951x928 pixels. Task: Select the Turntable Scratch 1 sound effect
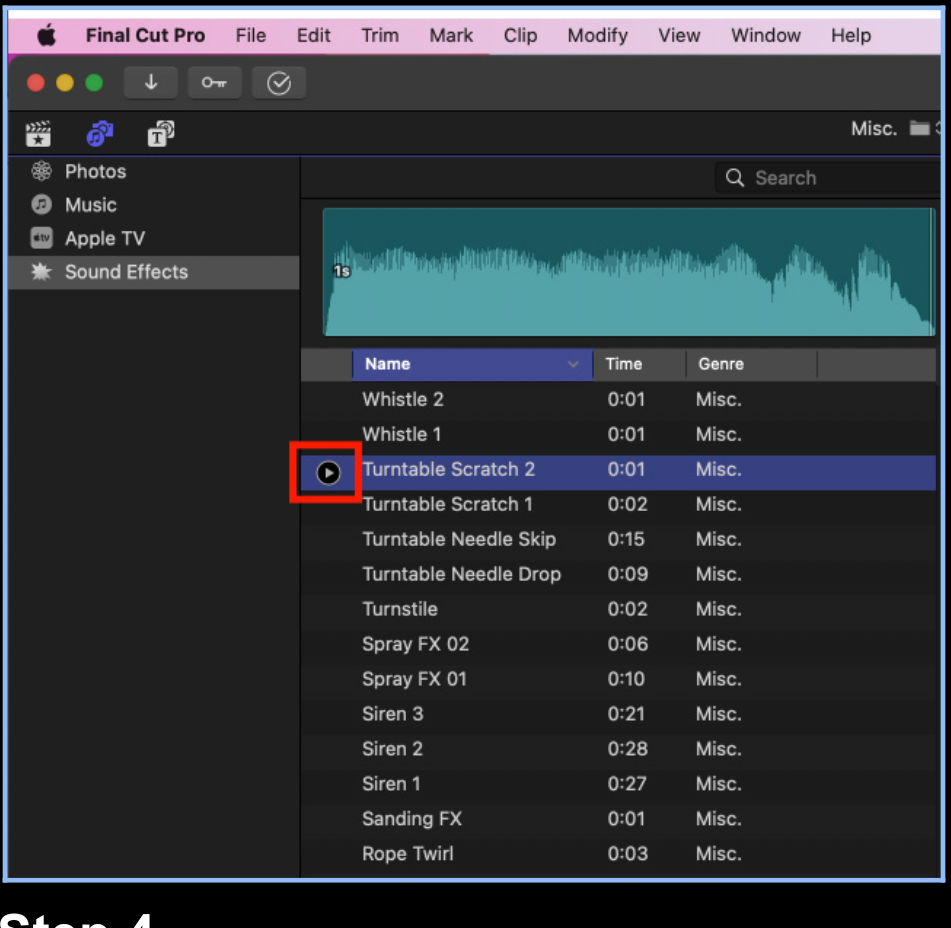[x=619, y=504]
